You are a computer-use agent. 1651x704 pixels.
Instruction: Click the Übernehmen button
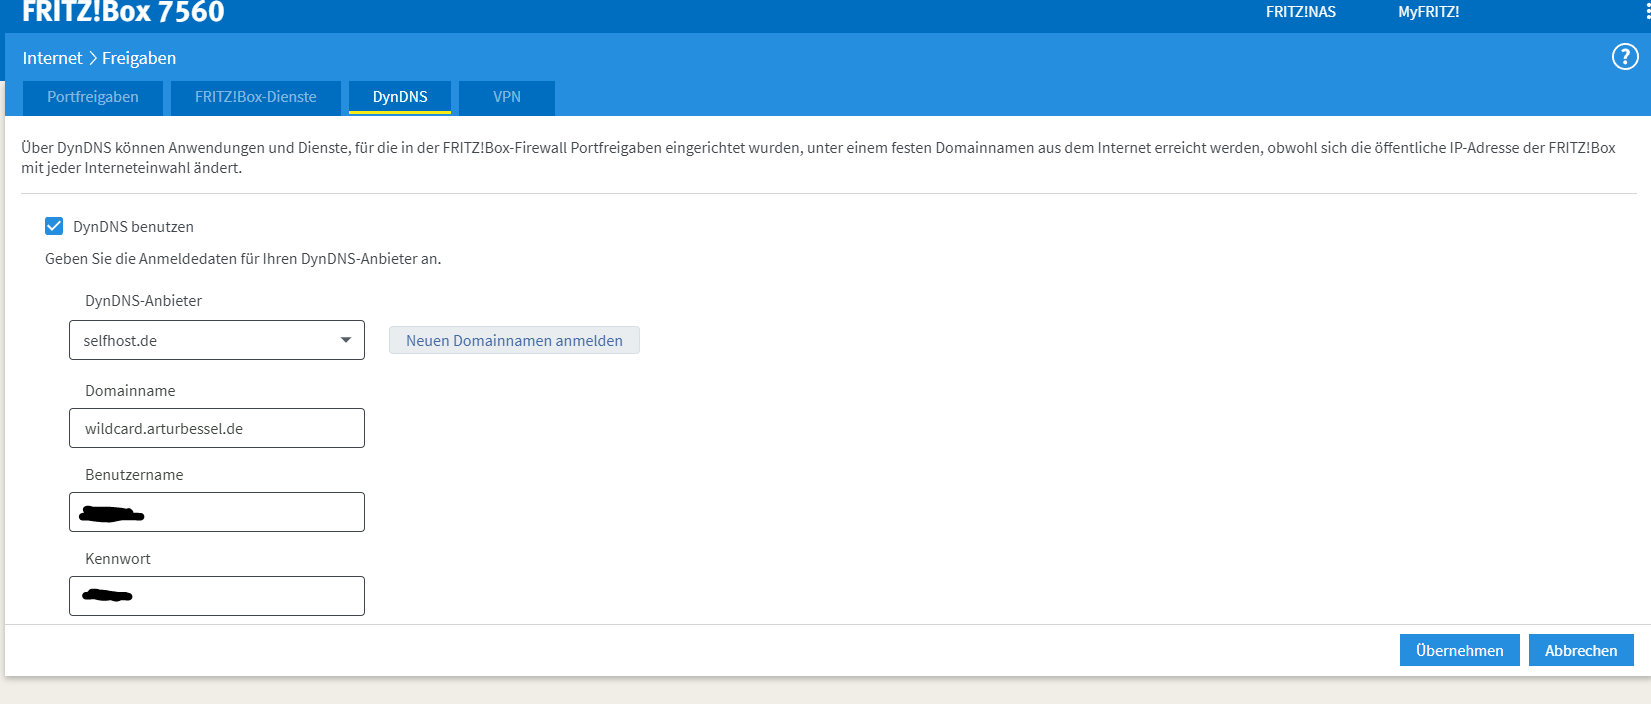[1459, 650]
